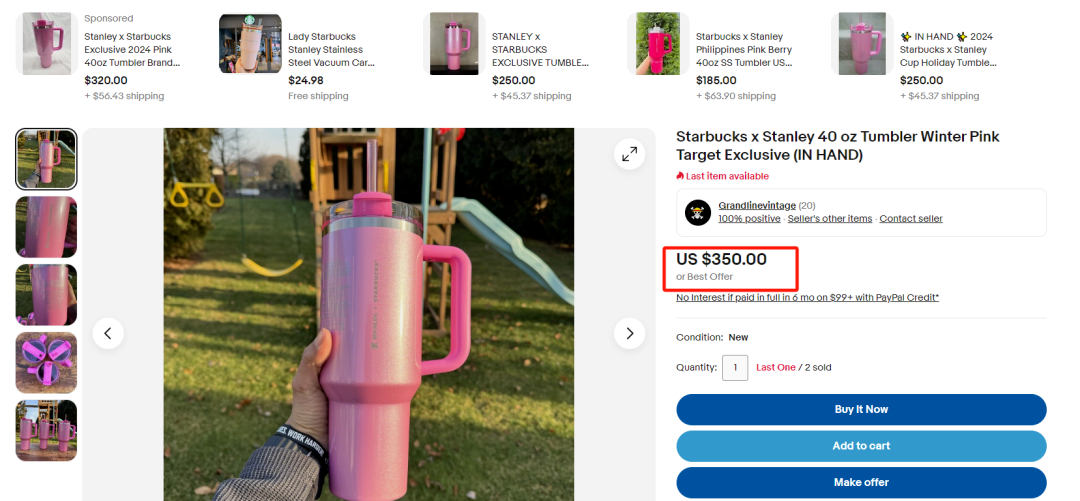Click the Buy It Now button

coord(861,409)
